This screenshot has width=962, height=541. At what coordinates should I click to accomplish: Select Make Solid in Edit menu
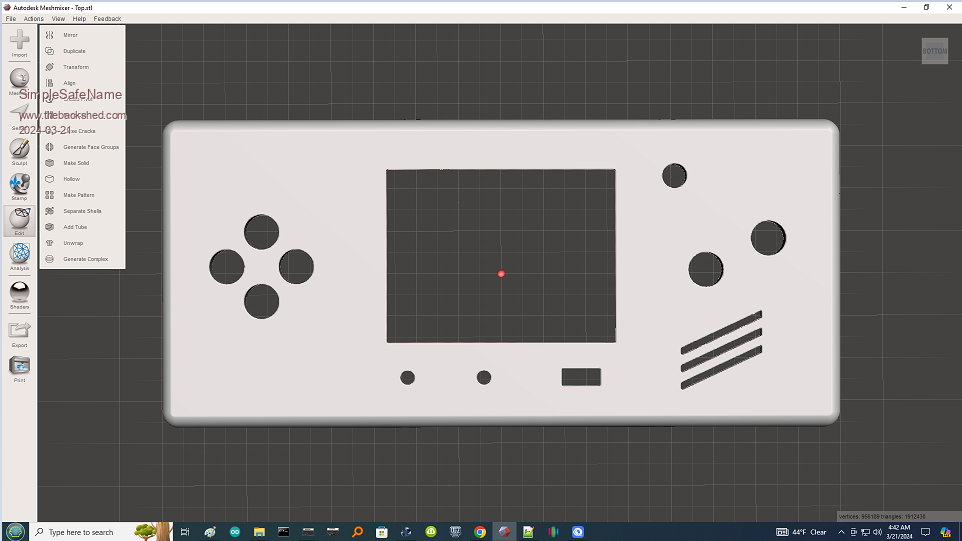[x=76, y=163]
